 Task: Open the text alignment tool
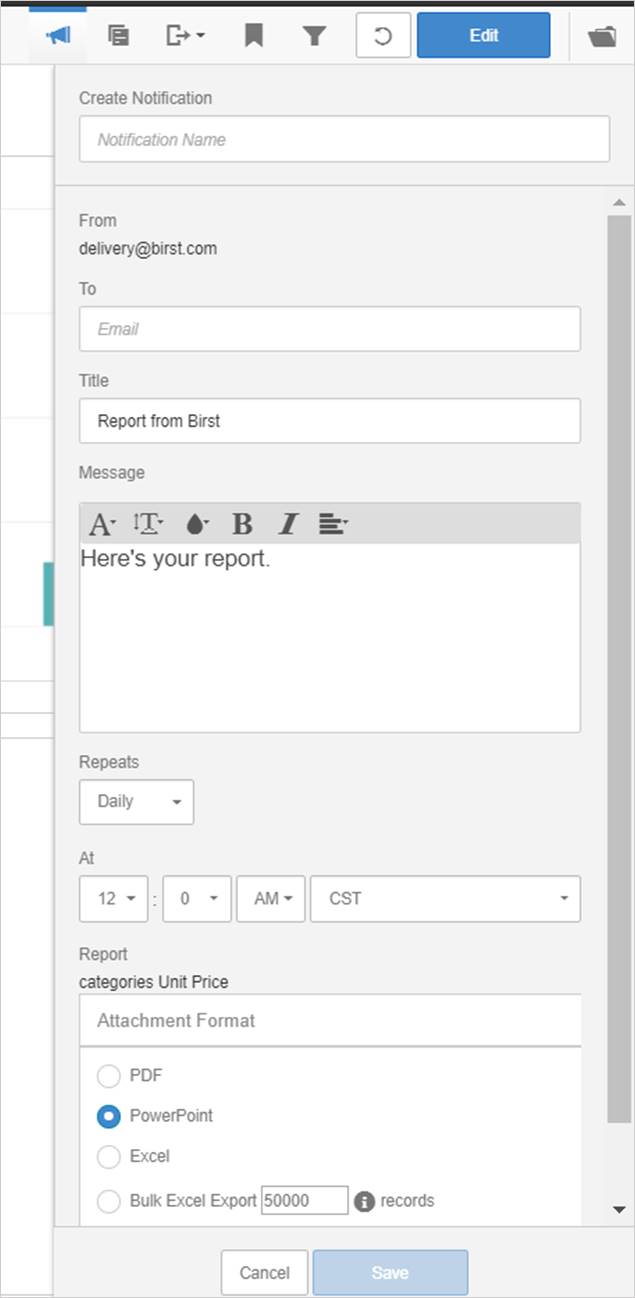coord(332,523)
